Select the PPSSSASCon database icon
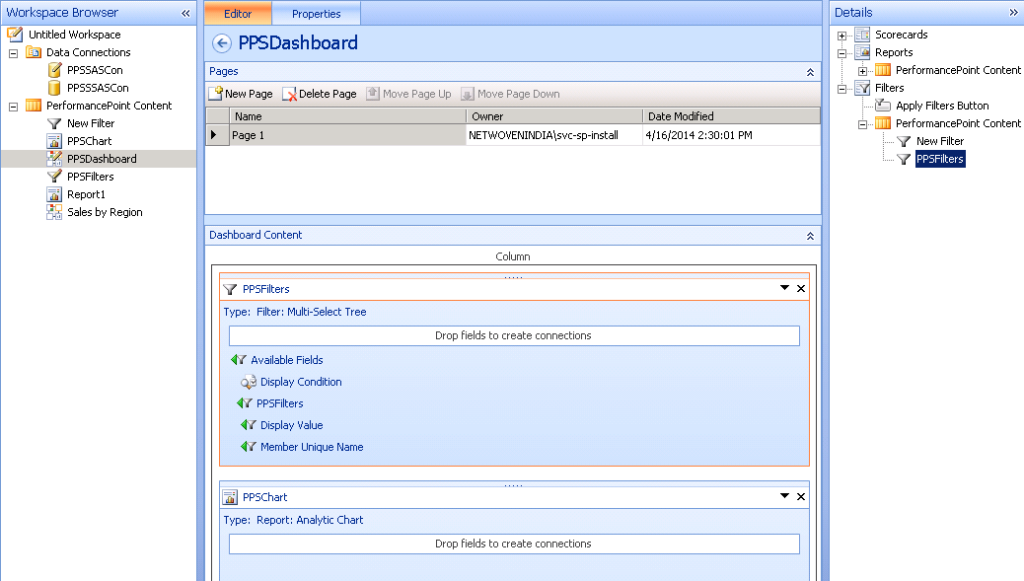This screenshot has width=1024, height=581. pos(55,87)
